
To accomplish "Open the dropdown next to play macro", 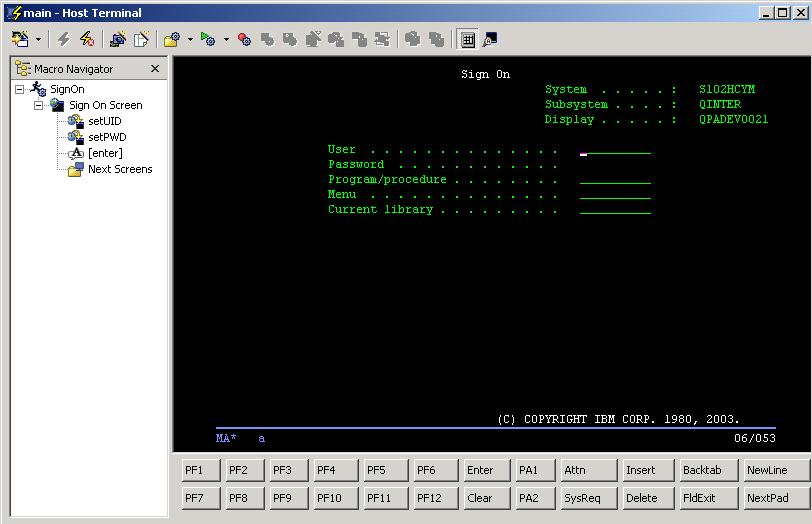I will pos(226,39).
